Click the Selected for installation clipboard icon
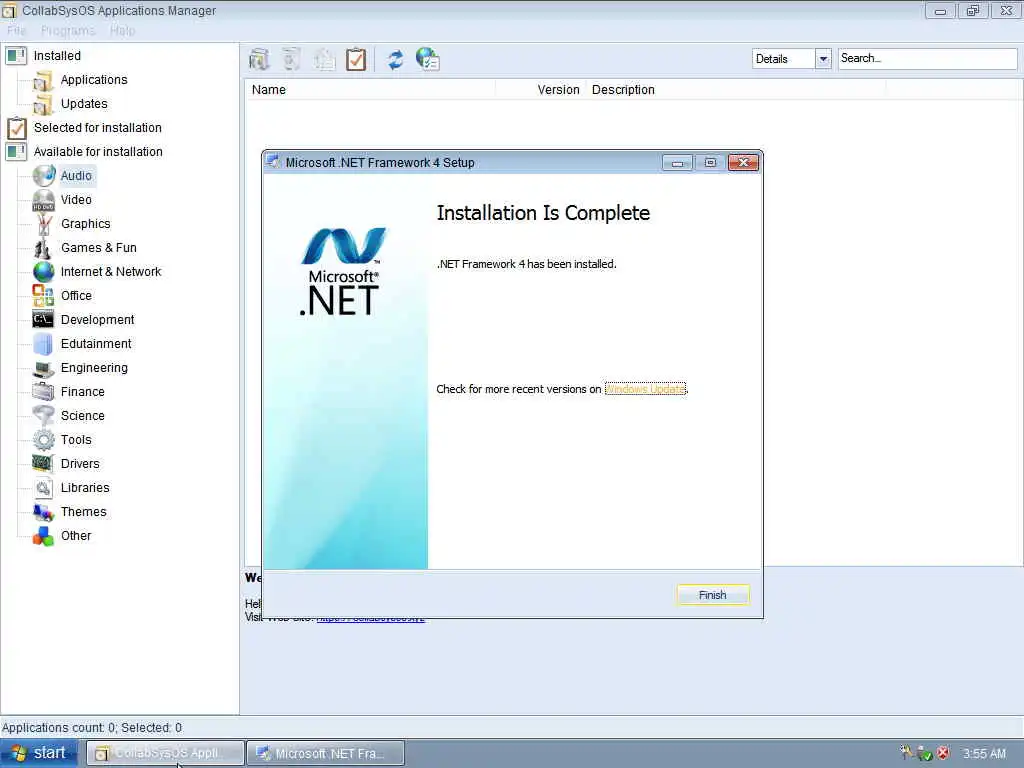Viewport: 1024px width, 768px height. [x=16, y=128]
